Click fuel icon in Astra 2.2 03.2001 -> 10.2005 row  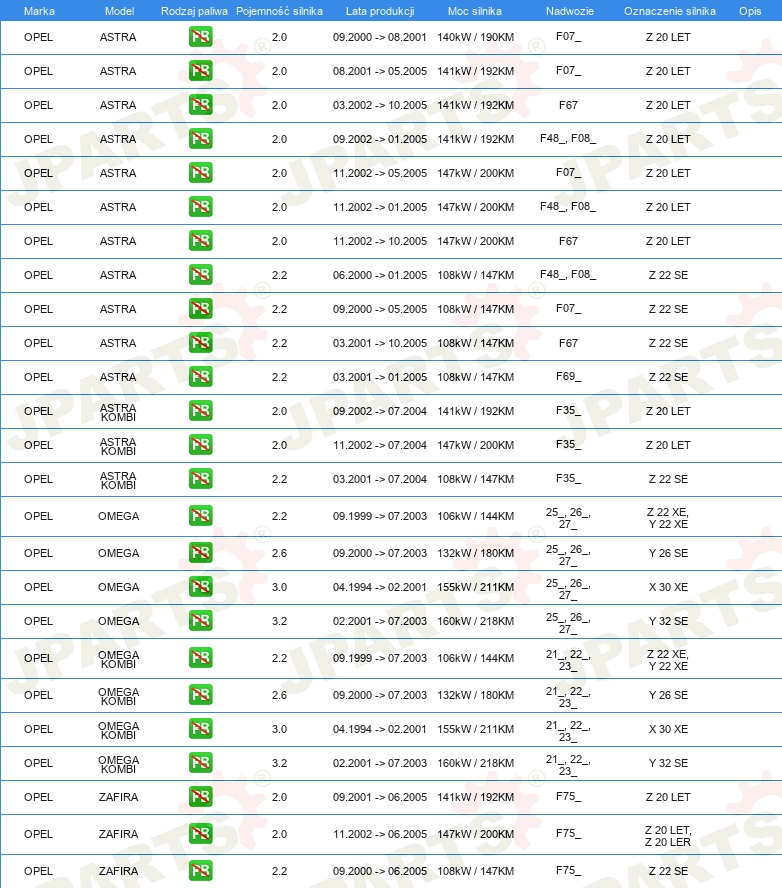pos(200,343)
